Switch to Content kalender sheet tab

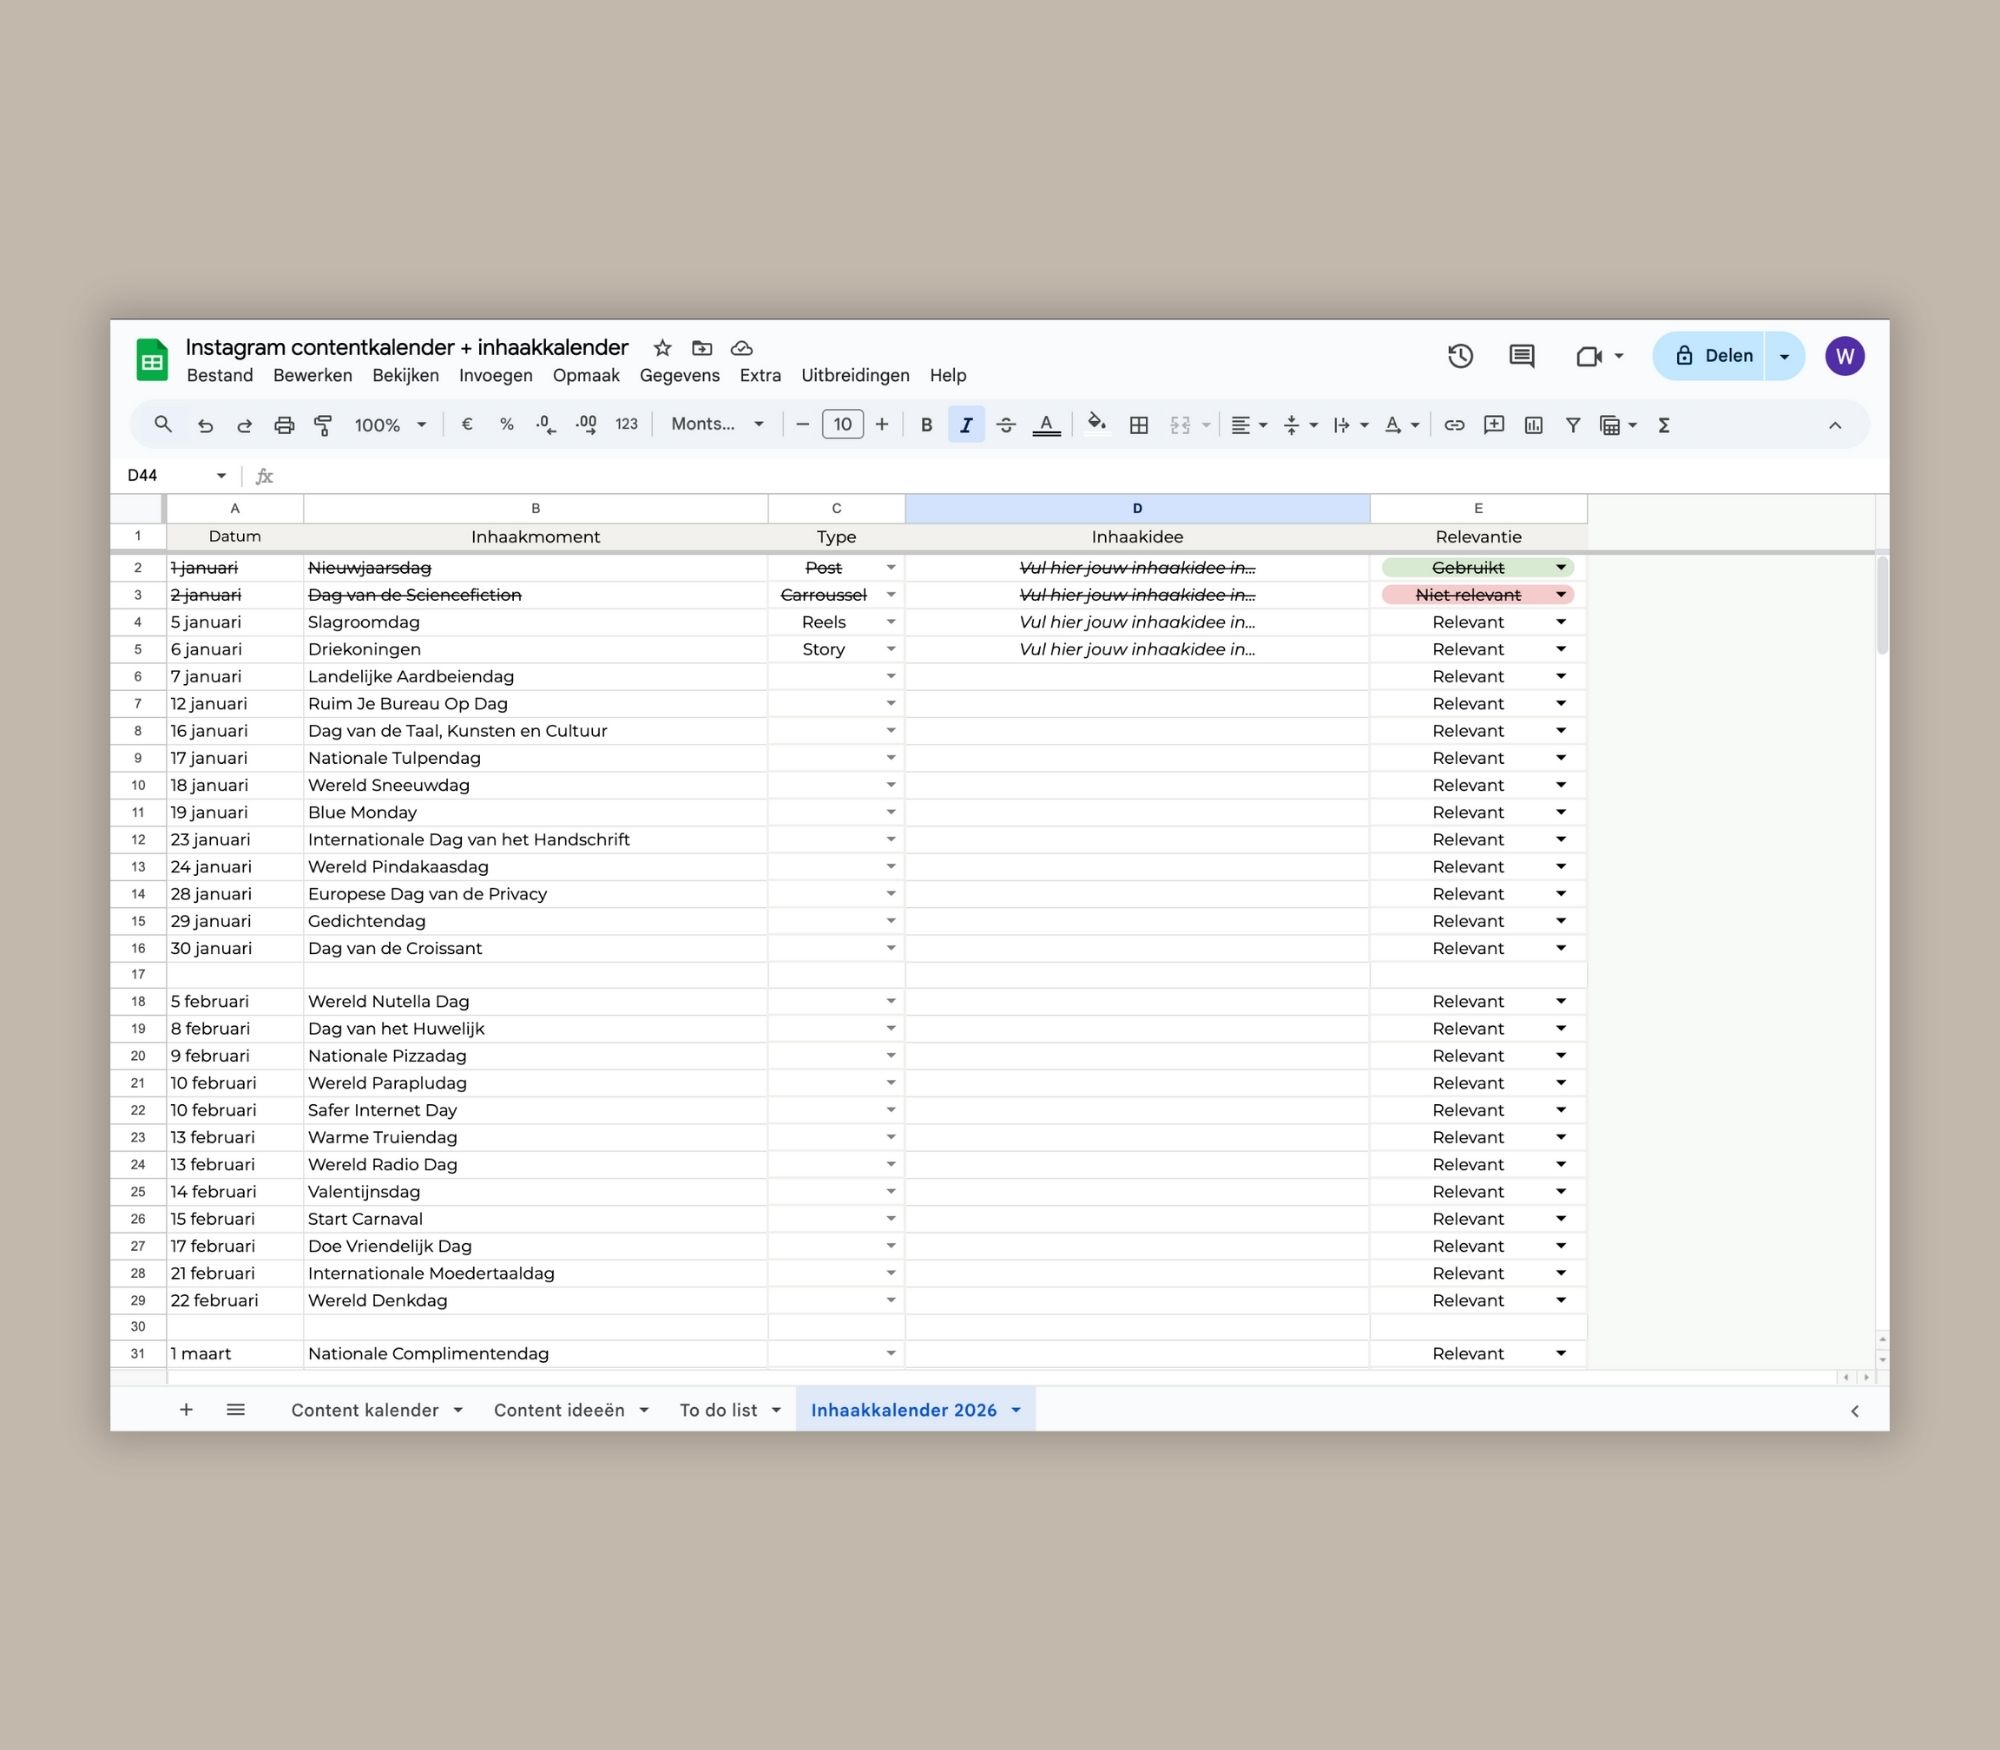pos(365,1410)
